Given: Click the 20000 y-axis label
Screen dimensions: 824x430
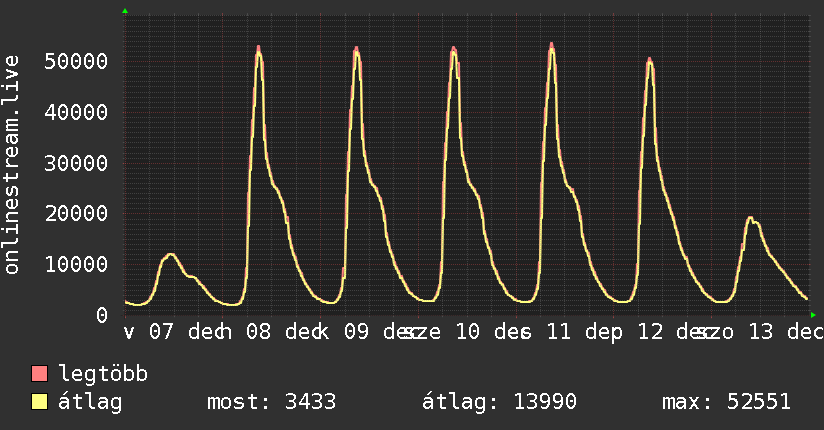Looking at the screenshot, I should [76, 213].
